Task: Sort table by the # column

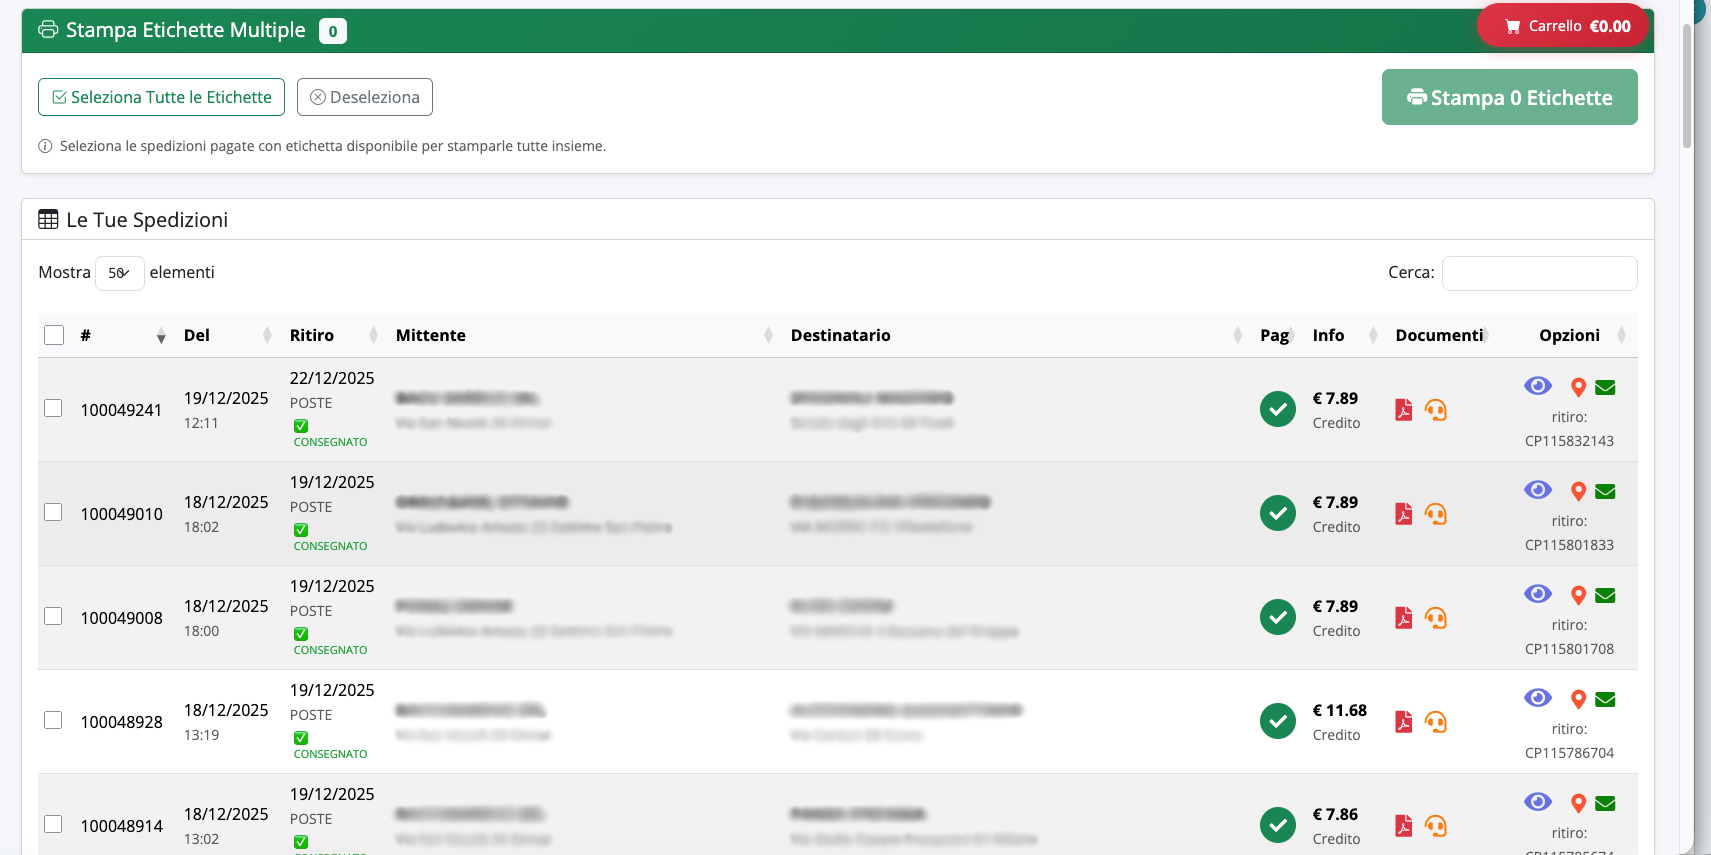Action: (x=123, y=335)
